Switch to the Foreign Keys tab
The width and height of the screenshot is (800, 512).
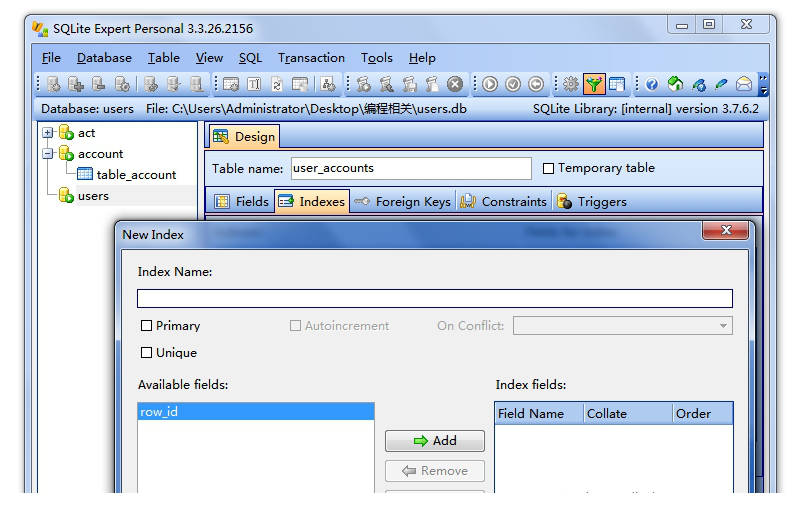(403, 201)
